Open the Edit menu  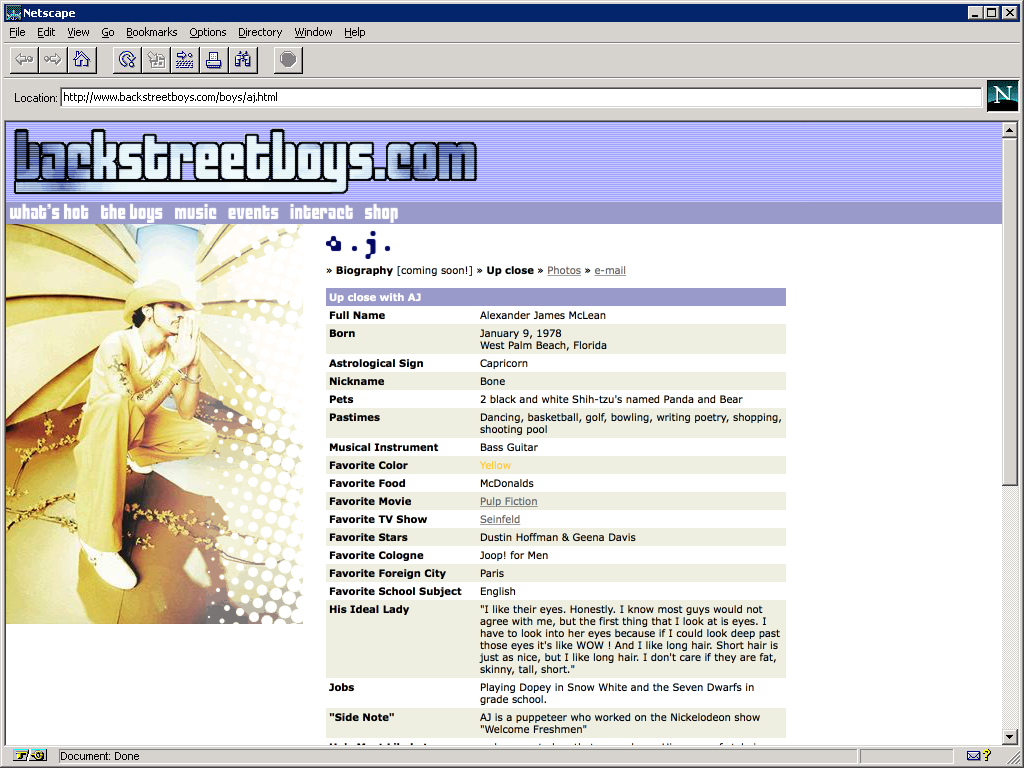click(46, 32)
